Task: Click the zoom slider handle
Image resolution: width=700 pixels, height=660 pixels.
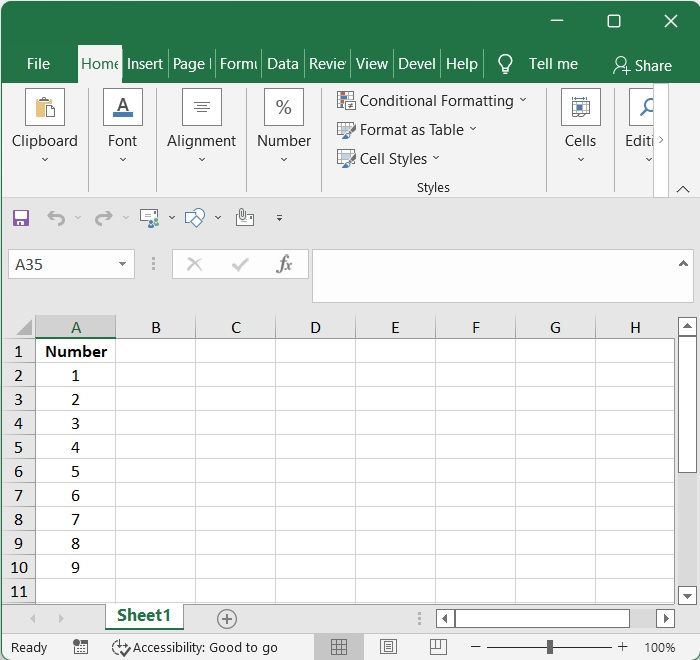Action: pyautogui.click(x=549, y=647)
